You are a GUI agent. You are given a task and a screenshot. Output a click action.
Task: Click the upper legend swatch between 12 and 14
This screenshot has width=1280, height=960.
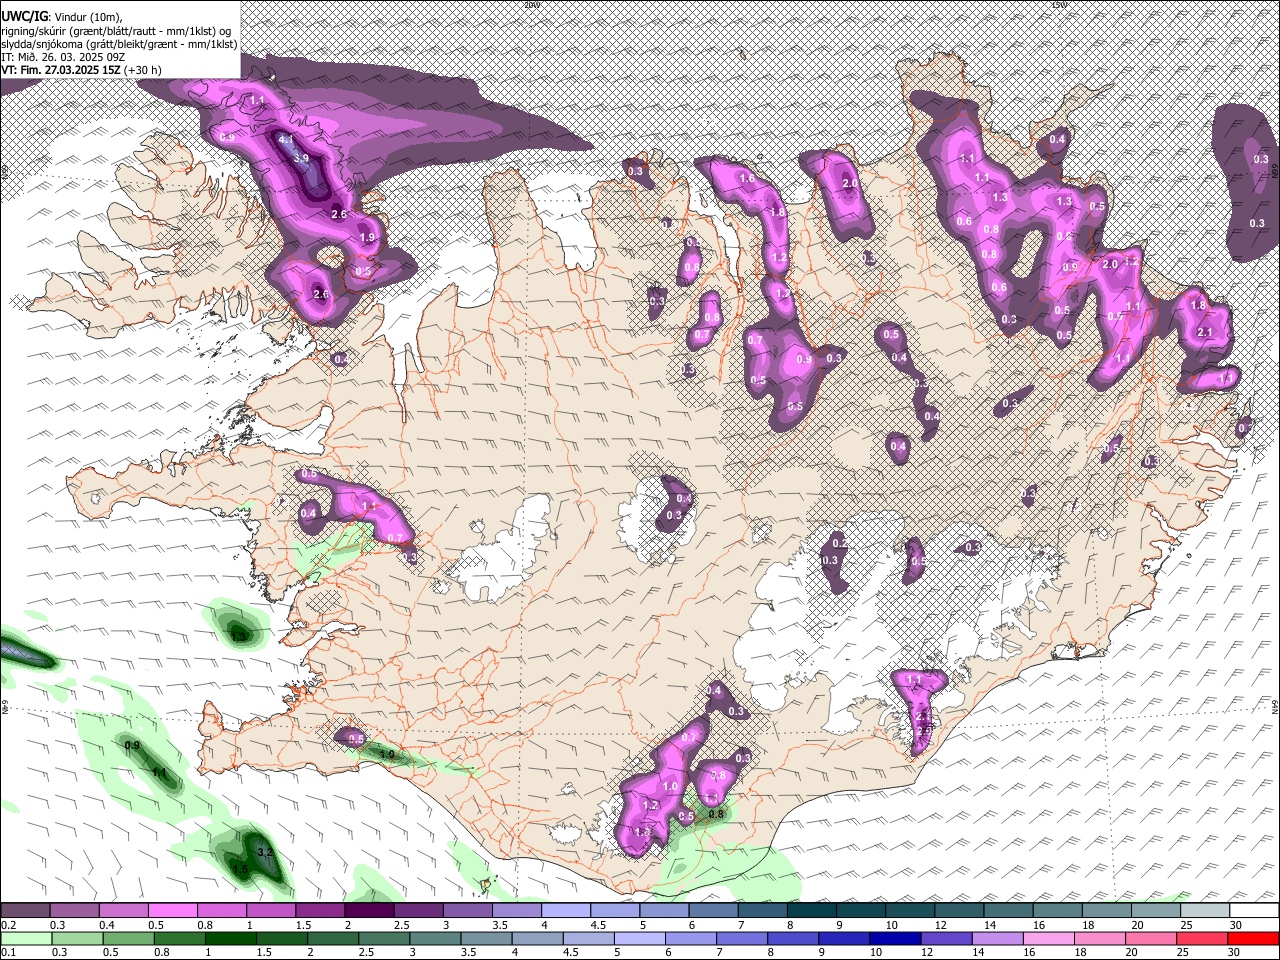[x=959, y=910]
